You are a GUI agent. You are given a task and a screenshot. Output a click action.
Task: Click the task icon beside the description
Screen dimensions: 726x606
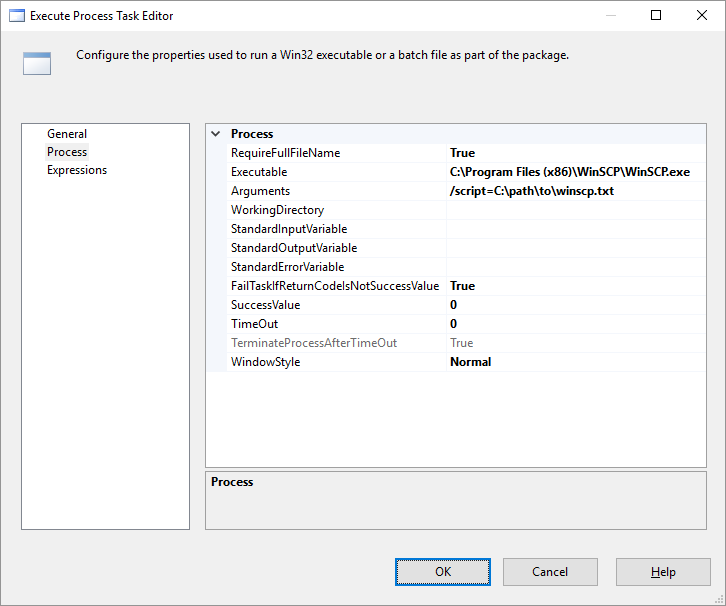[x=37, y=64]
